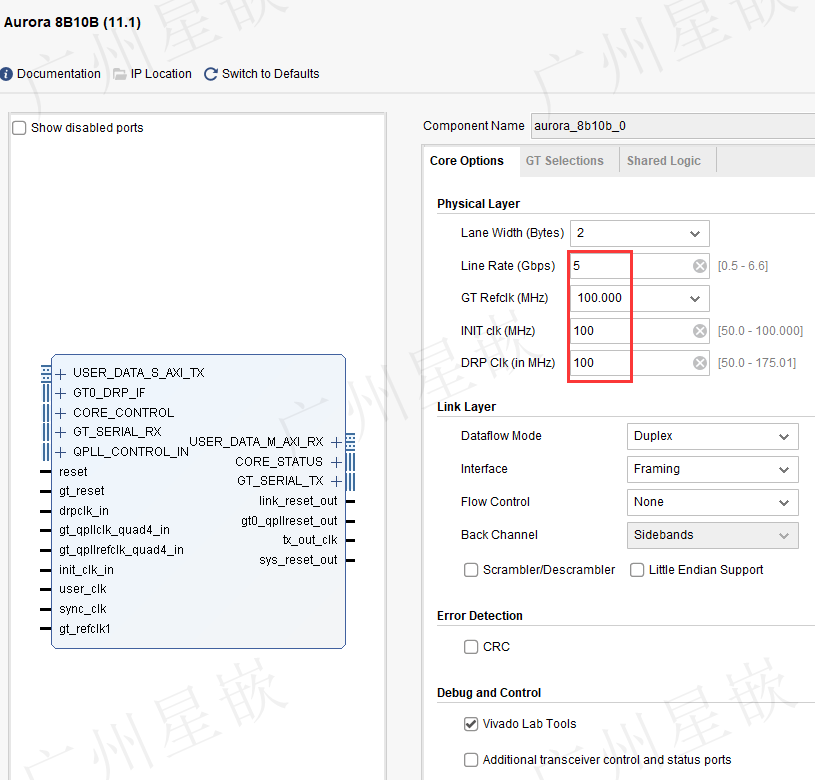The image size is (815, 780).
Task: Select the reset port in the block diagram
Action: [x=73, y=472]
